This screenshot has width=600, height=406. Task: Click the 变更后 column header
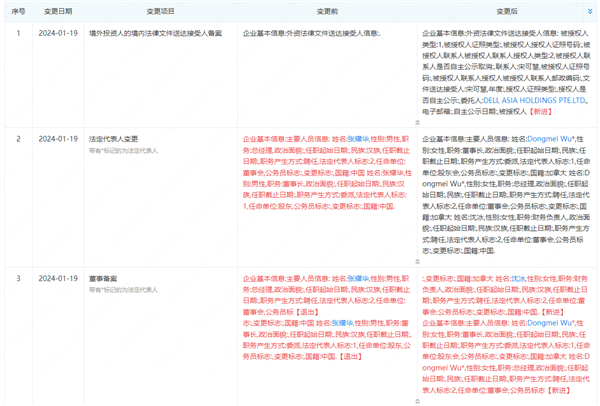pos(506,9)
